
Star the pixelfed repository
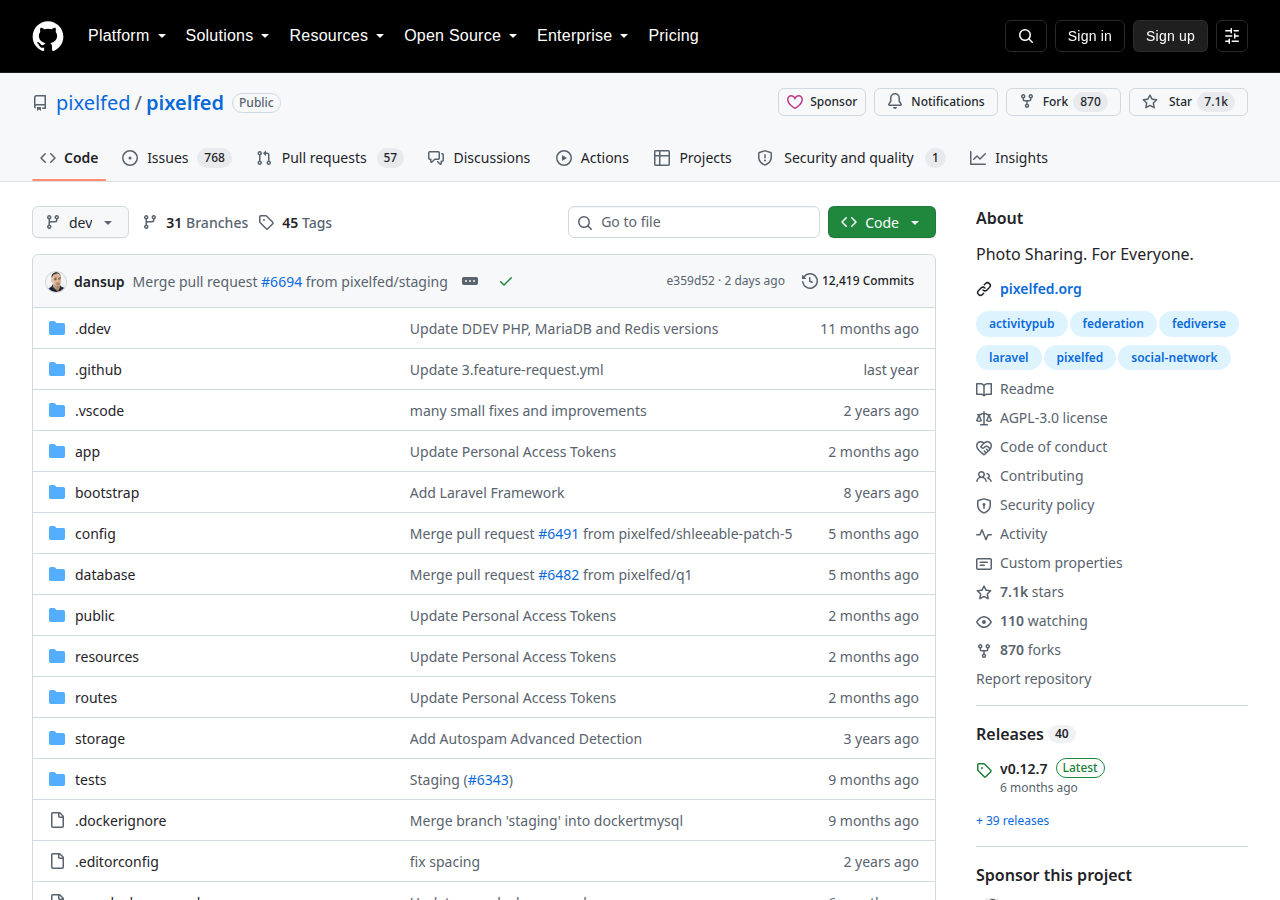click(1188, 102)
